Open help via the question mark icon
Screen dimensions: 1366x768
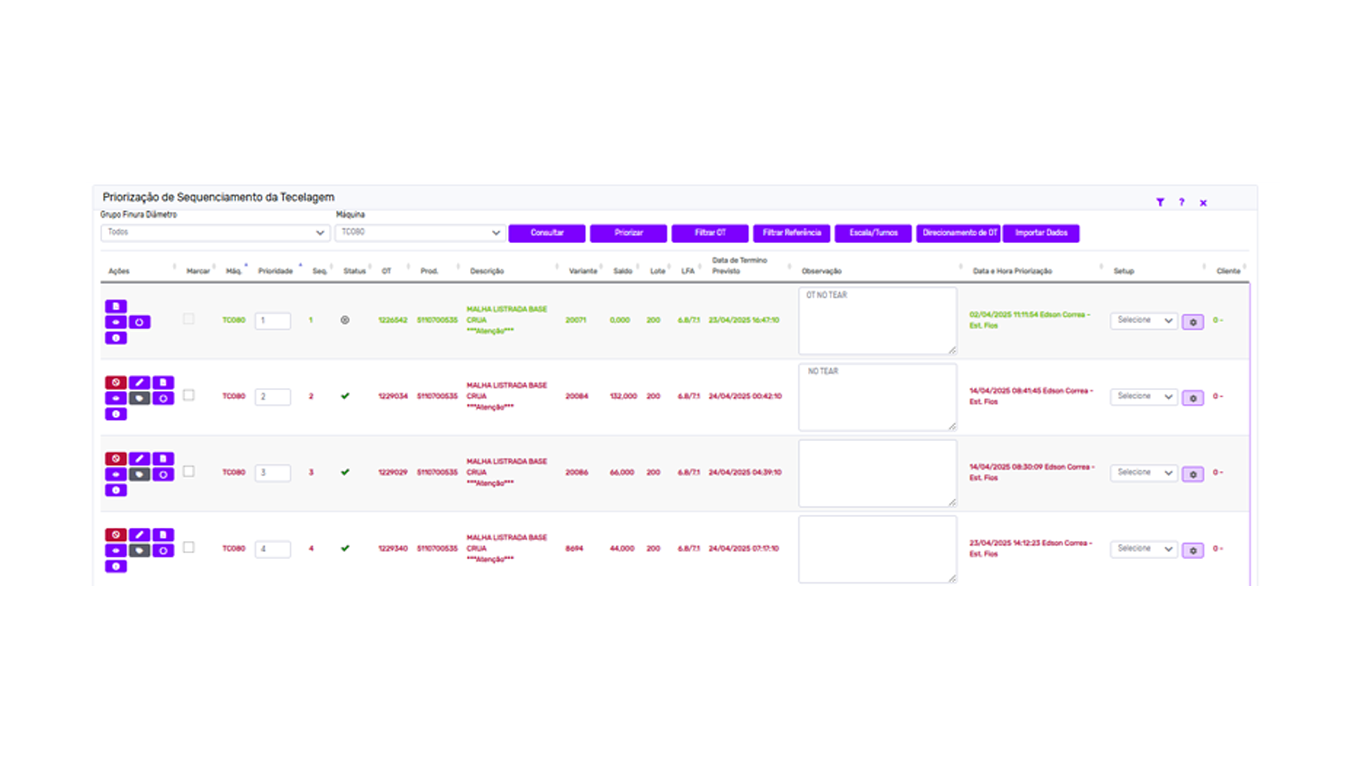(x=1181, y=202)
